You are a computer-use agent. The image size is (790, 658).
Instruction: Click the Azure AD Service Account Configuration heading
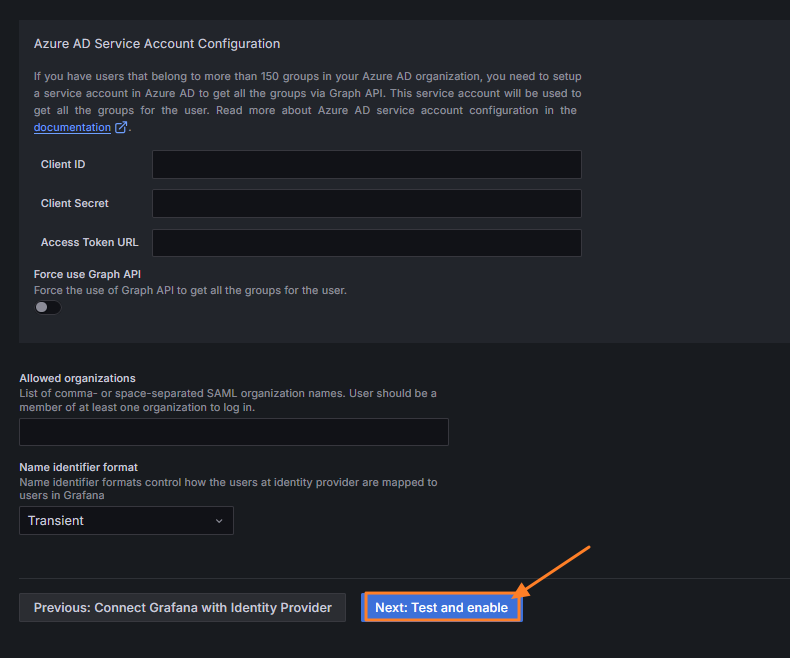click(157, 44)
